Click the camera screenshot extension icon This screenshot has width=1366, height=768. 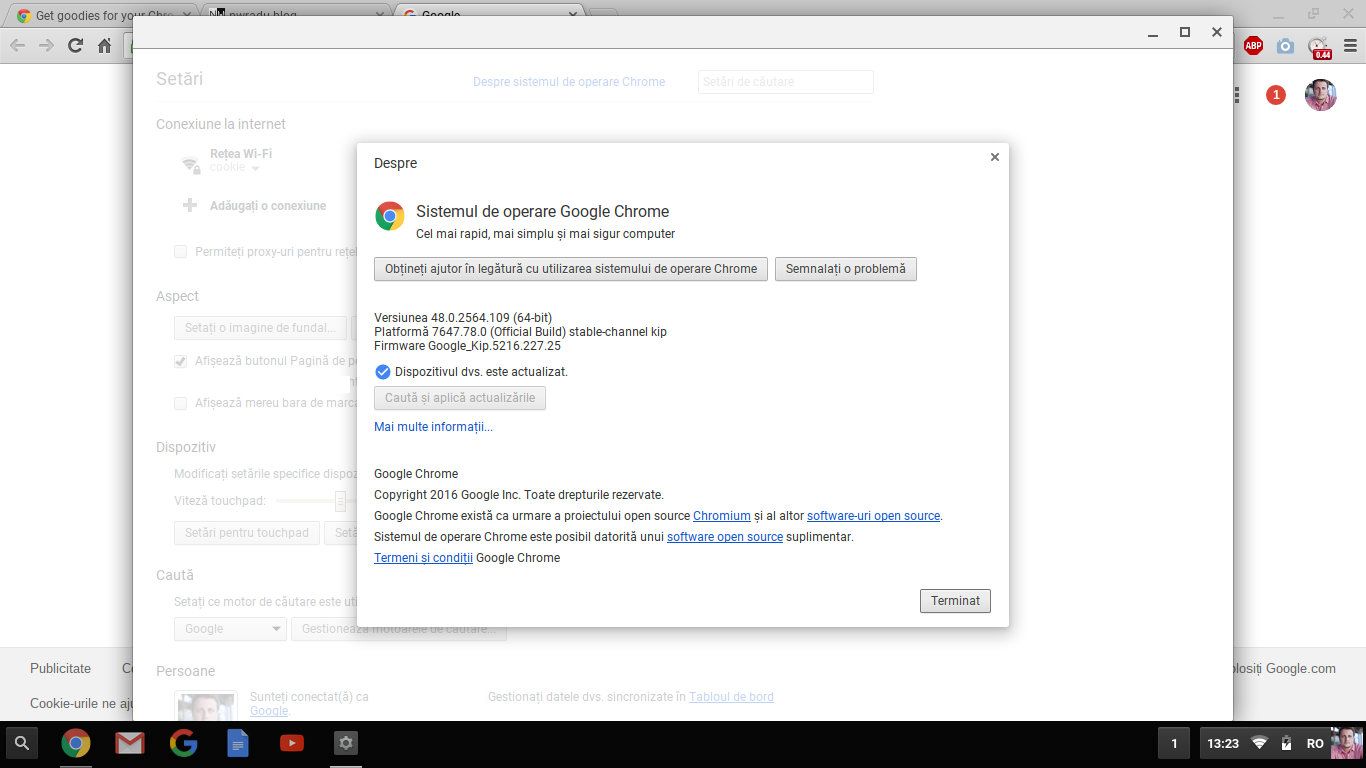click(x=1286, y=45)
